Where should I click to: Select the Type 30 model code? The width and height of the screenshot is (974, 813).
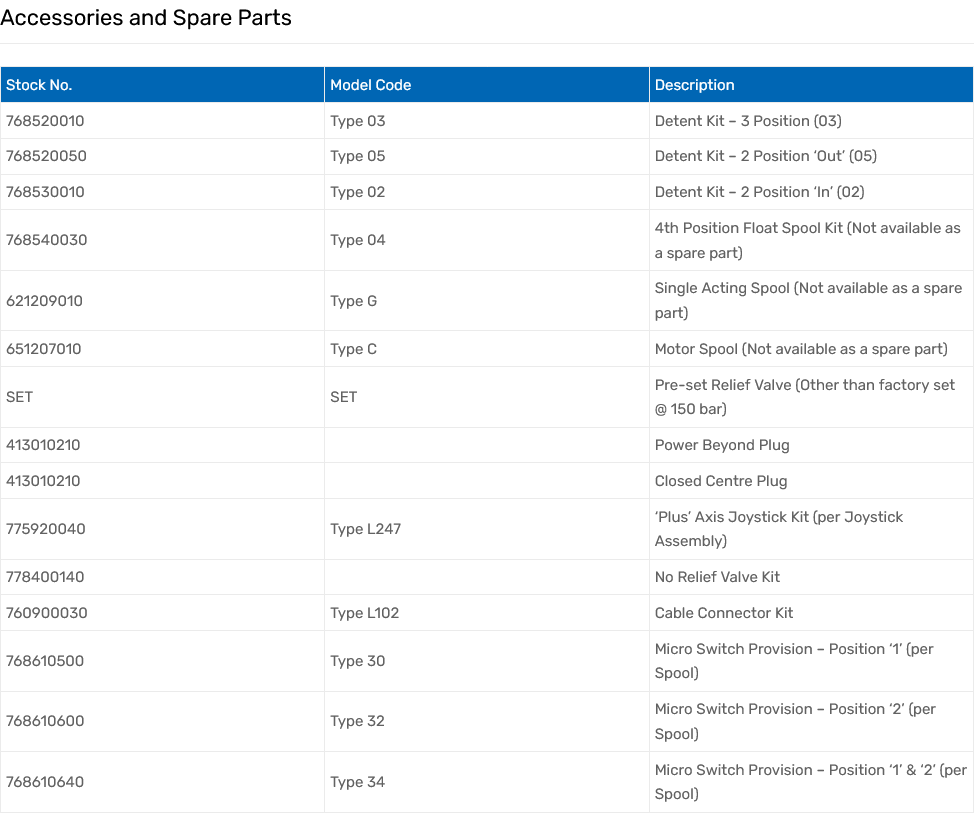(x=357, y=661)
